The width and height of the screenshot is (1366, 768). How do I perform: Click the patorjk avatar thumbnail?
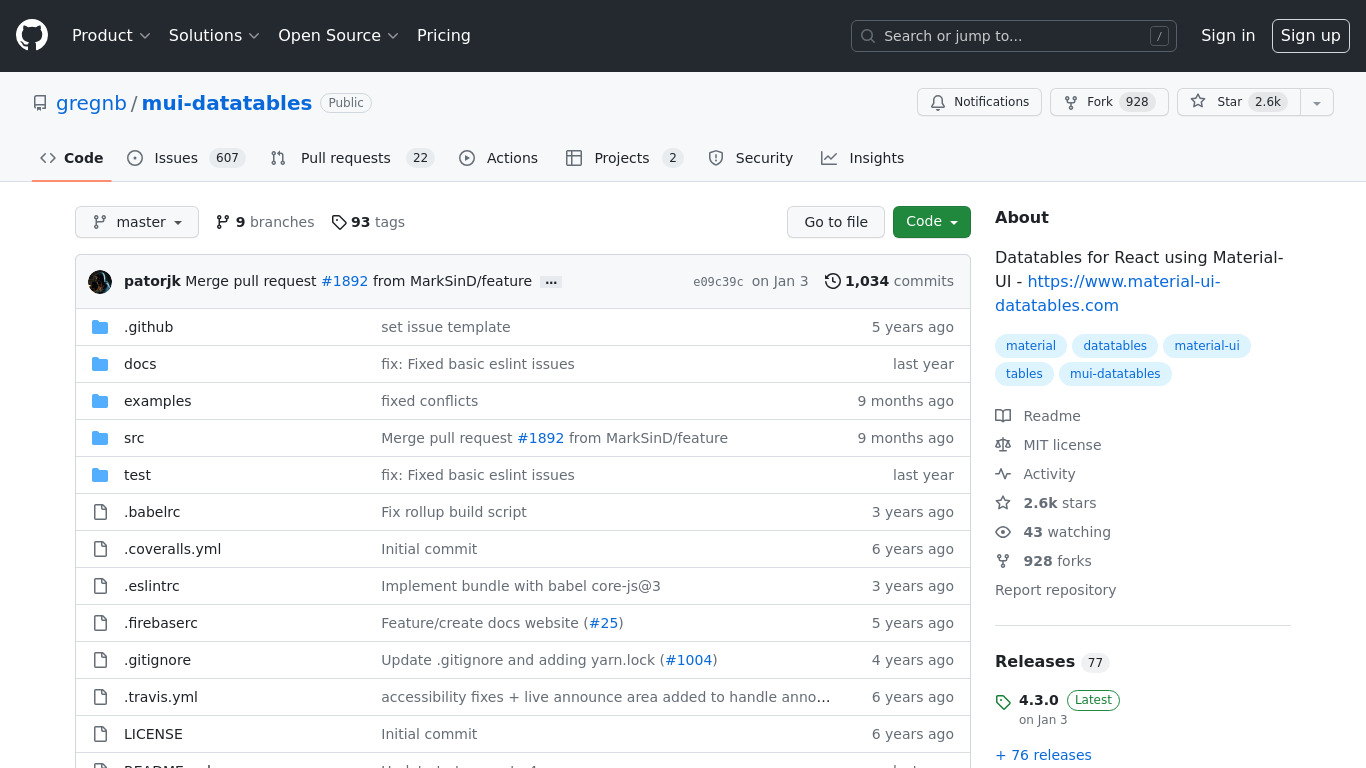tap(100, 282)
